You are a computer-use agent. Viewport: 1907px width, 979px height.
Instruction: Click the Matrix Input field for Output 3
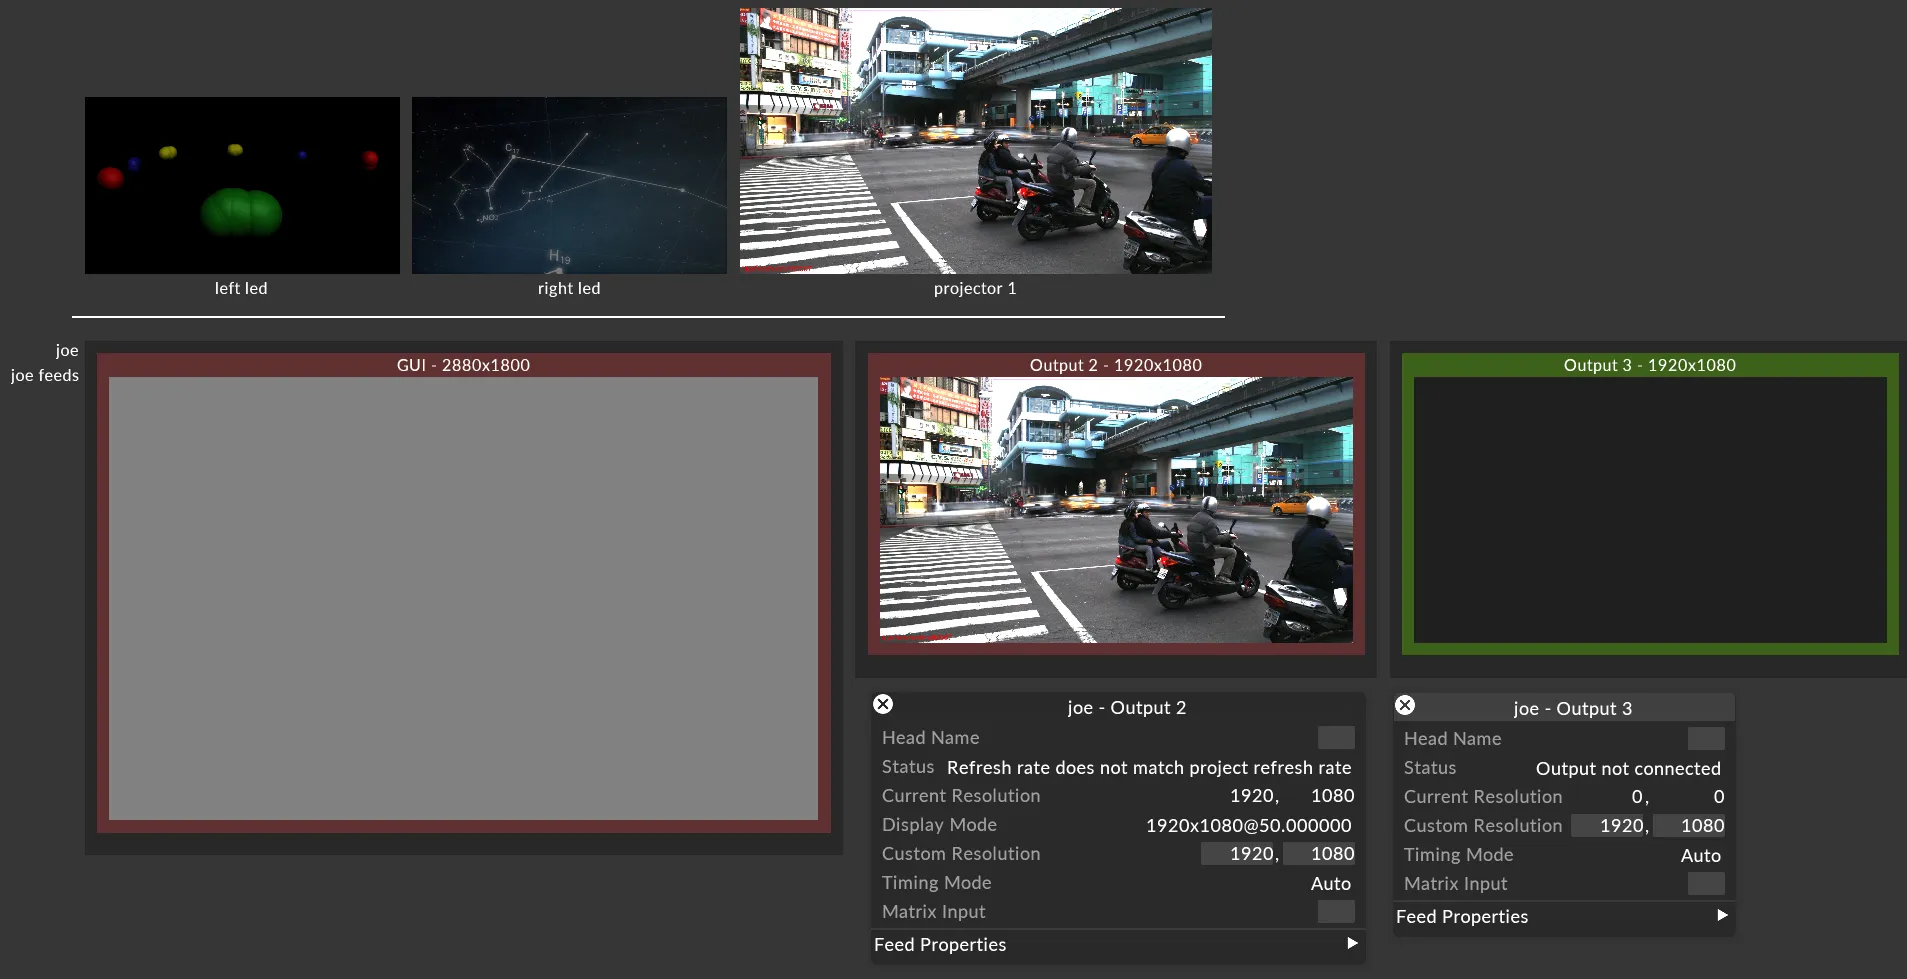pyautogui.click(x=1705, y=884)
